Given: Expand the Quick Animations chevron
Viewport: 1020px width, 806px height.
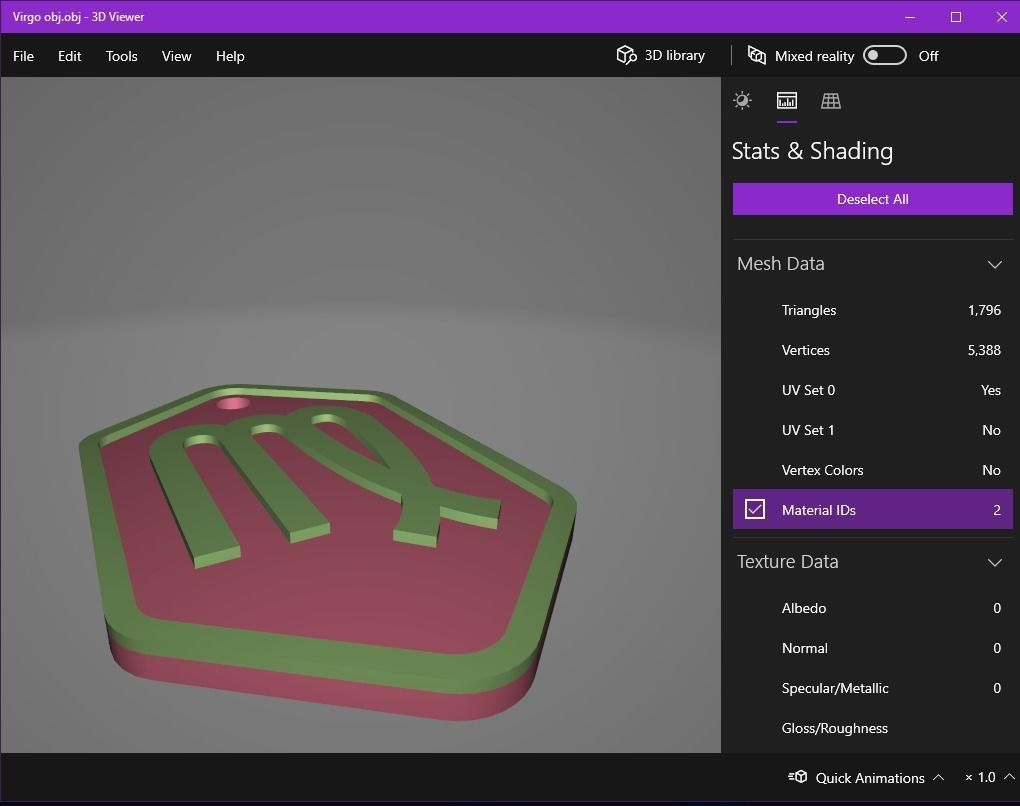Looking at the screenshot, I should [x=938, y=777].
